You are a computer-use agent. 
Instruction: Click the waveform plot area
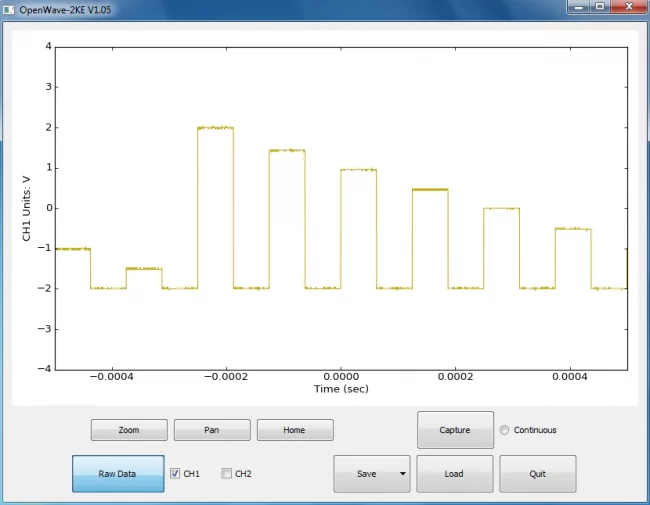coord(341,209)
